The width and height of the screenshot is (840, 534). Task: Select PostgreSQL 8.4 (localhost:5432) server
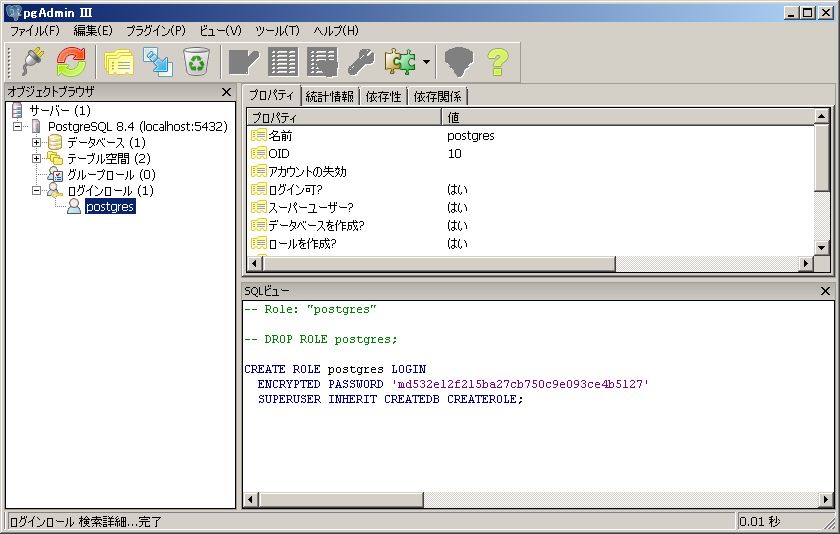[138, 126]
